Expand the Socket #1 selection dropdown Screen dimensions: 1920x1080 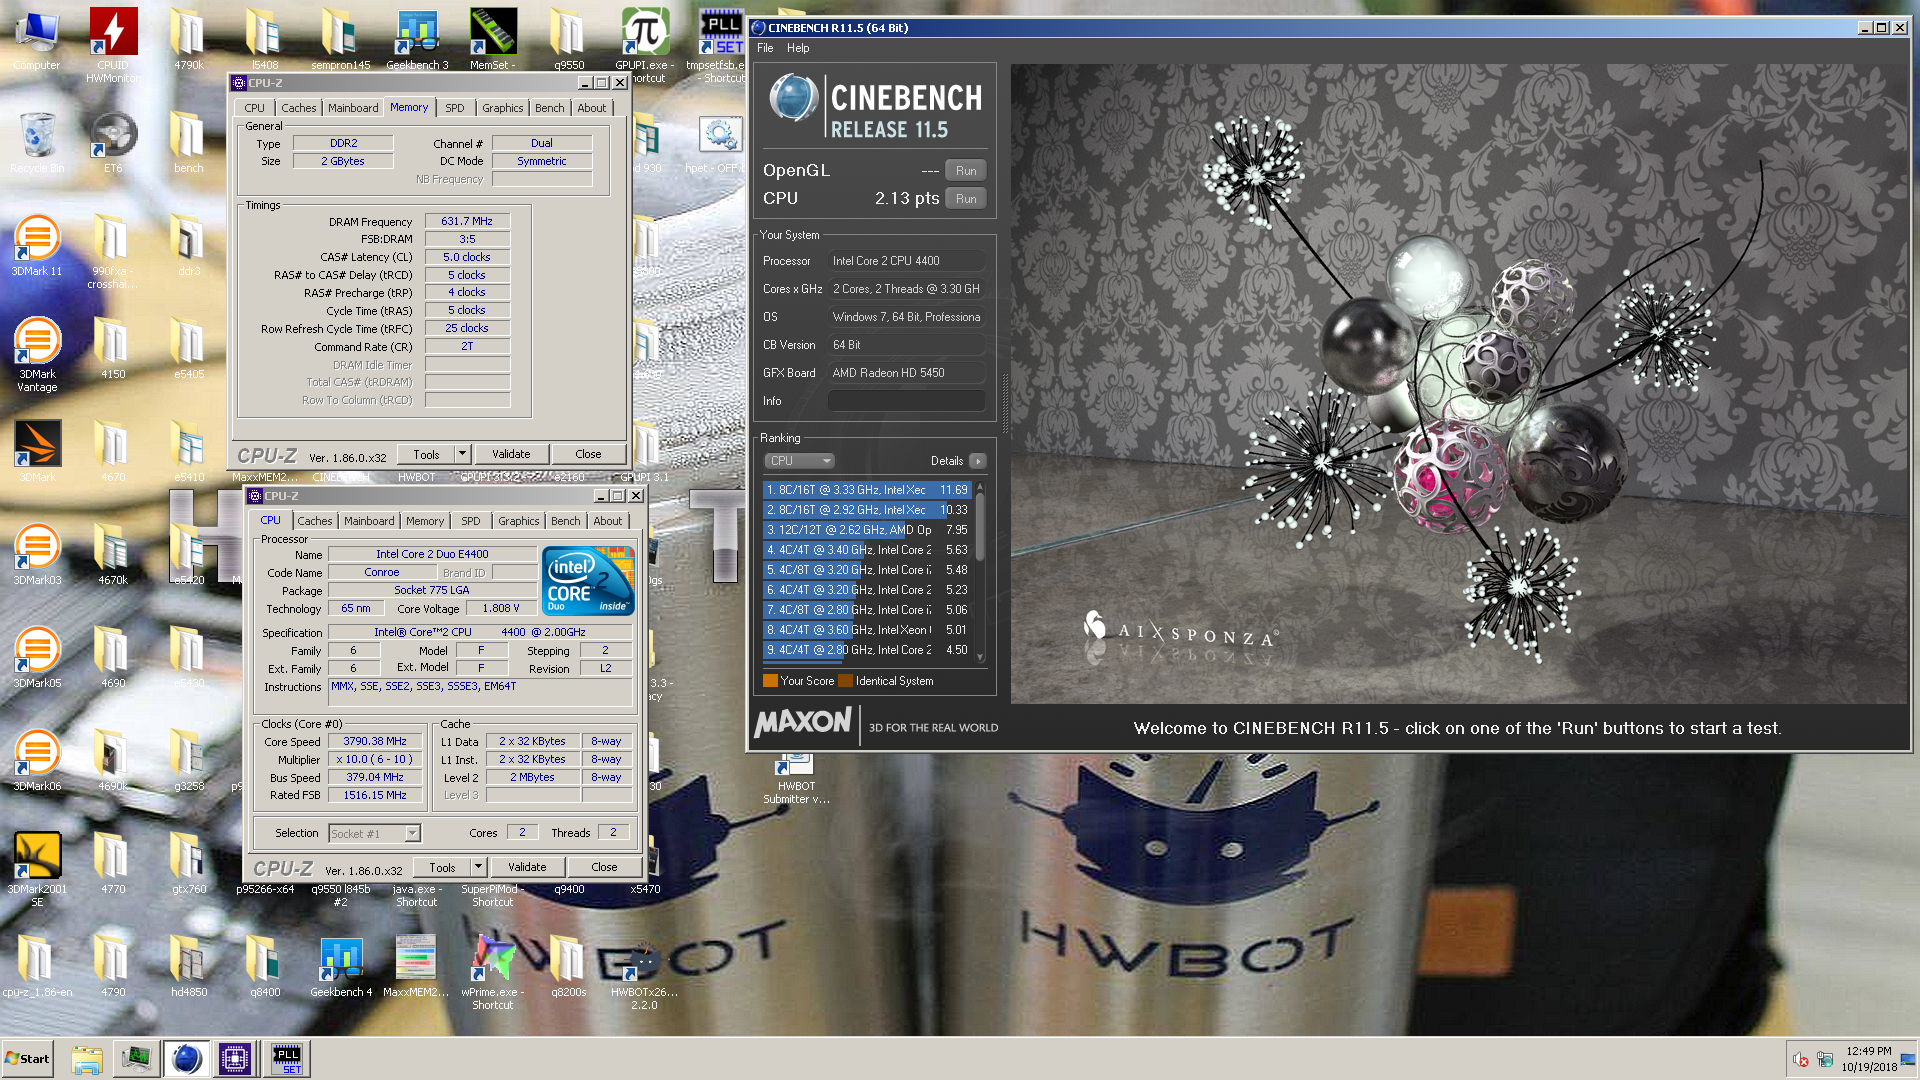[x=413, y=833]
